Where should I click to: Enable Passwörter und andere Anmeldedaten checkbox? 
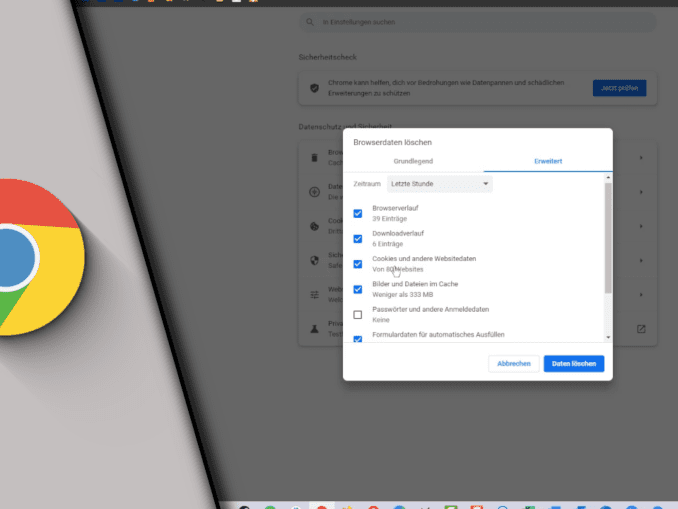click(x=358, y=315)
